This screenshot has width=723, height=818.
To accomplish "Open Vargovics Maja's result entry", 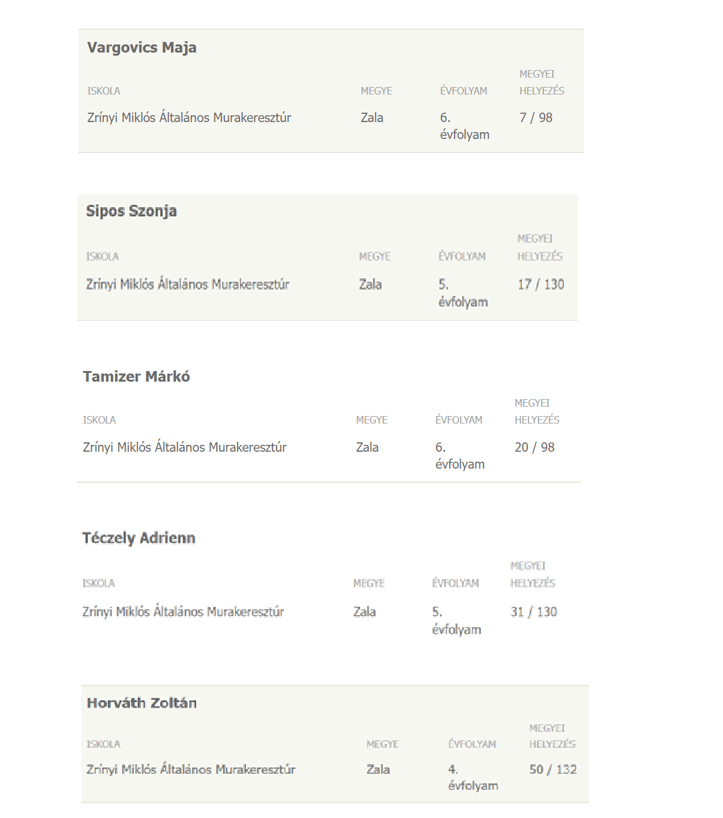I will point(331,91).
